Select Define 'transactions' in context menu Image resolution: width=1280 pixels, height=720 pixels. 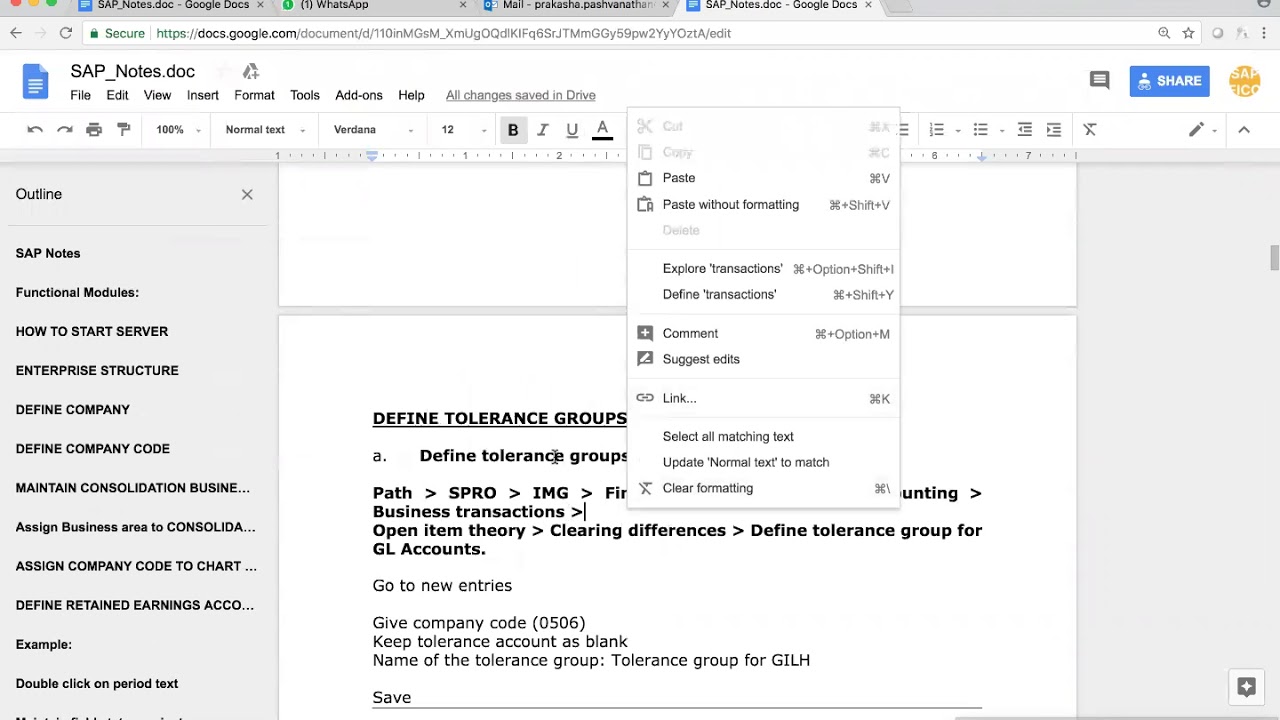click(x=764, y=294)
